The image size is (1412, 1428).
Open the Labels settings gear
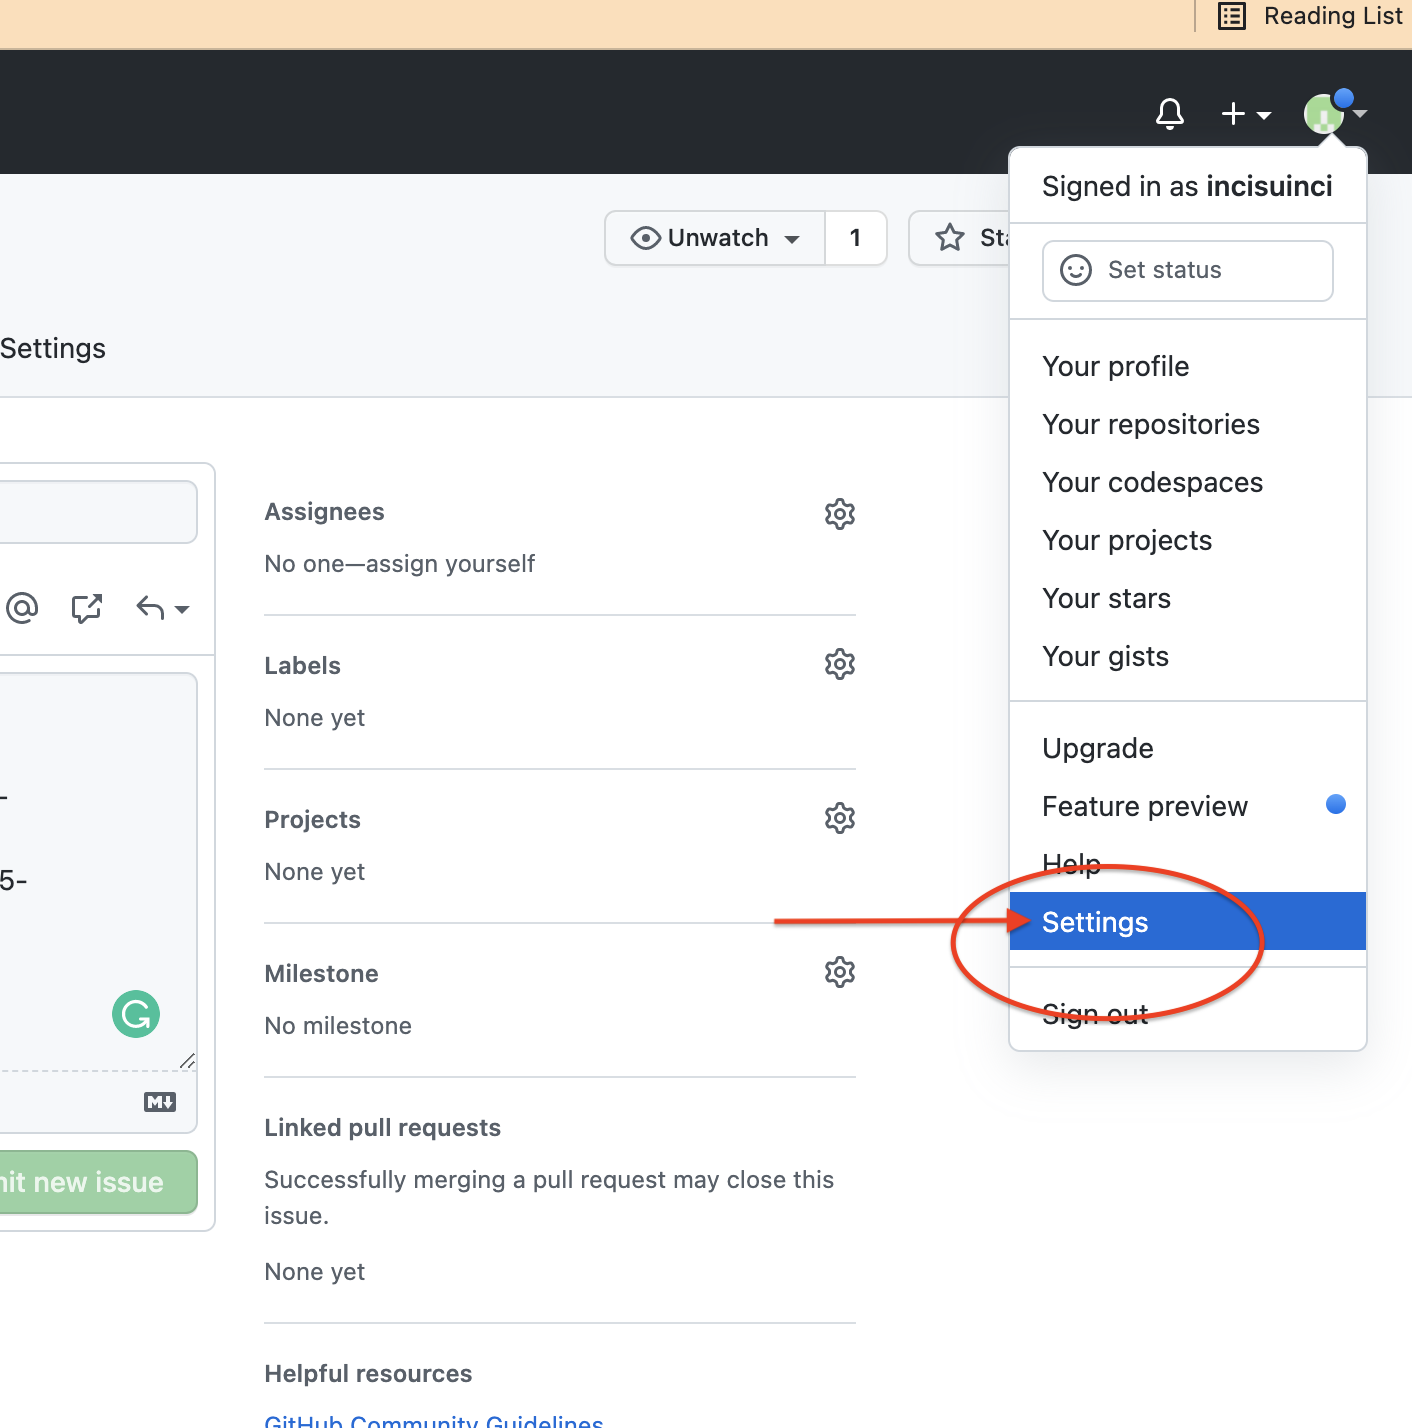pos(840,664)
